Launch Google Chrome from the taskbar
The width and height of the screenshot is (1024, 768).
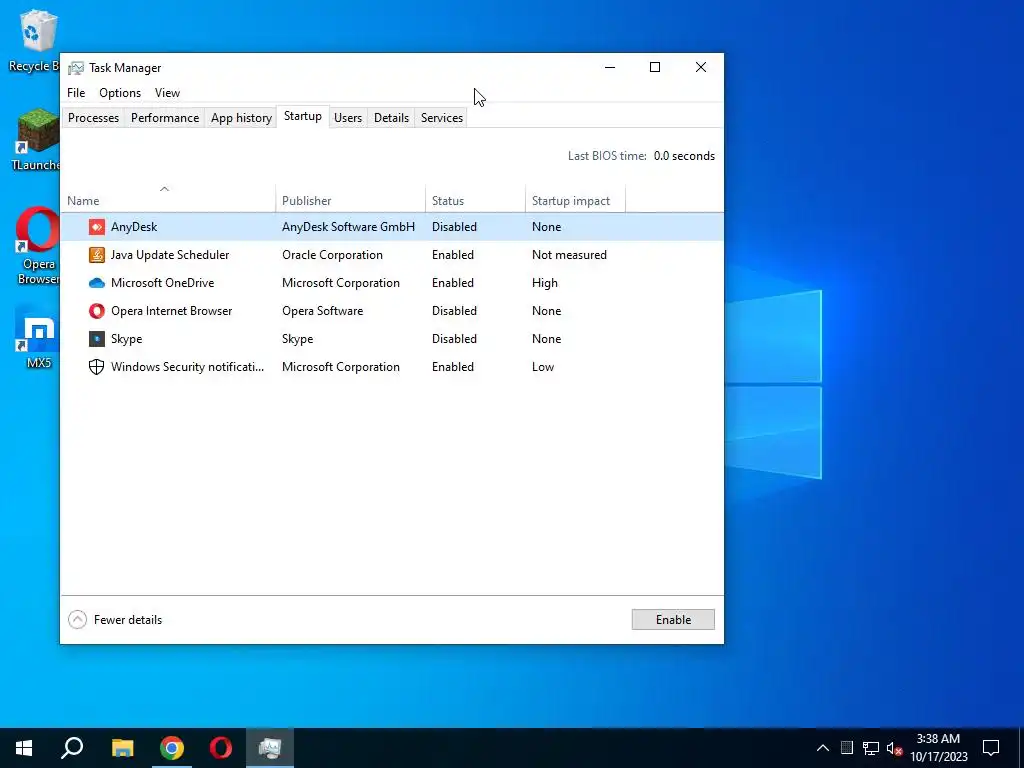click(x=172, y=748)
